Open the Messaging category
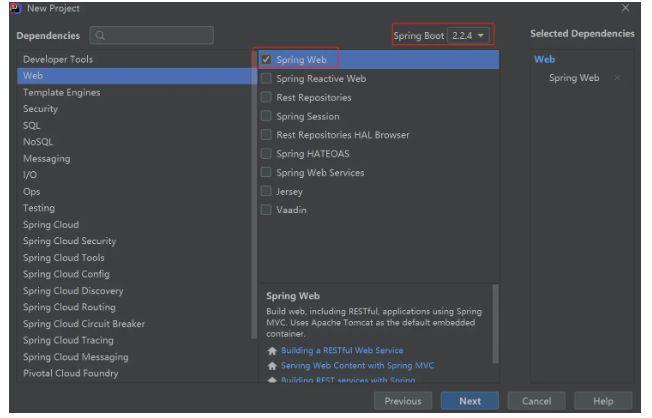The image size is (652, 418). coord(134,158)
